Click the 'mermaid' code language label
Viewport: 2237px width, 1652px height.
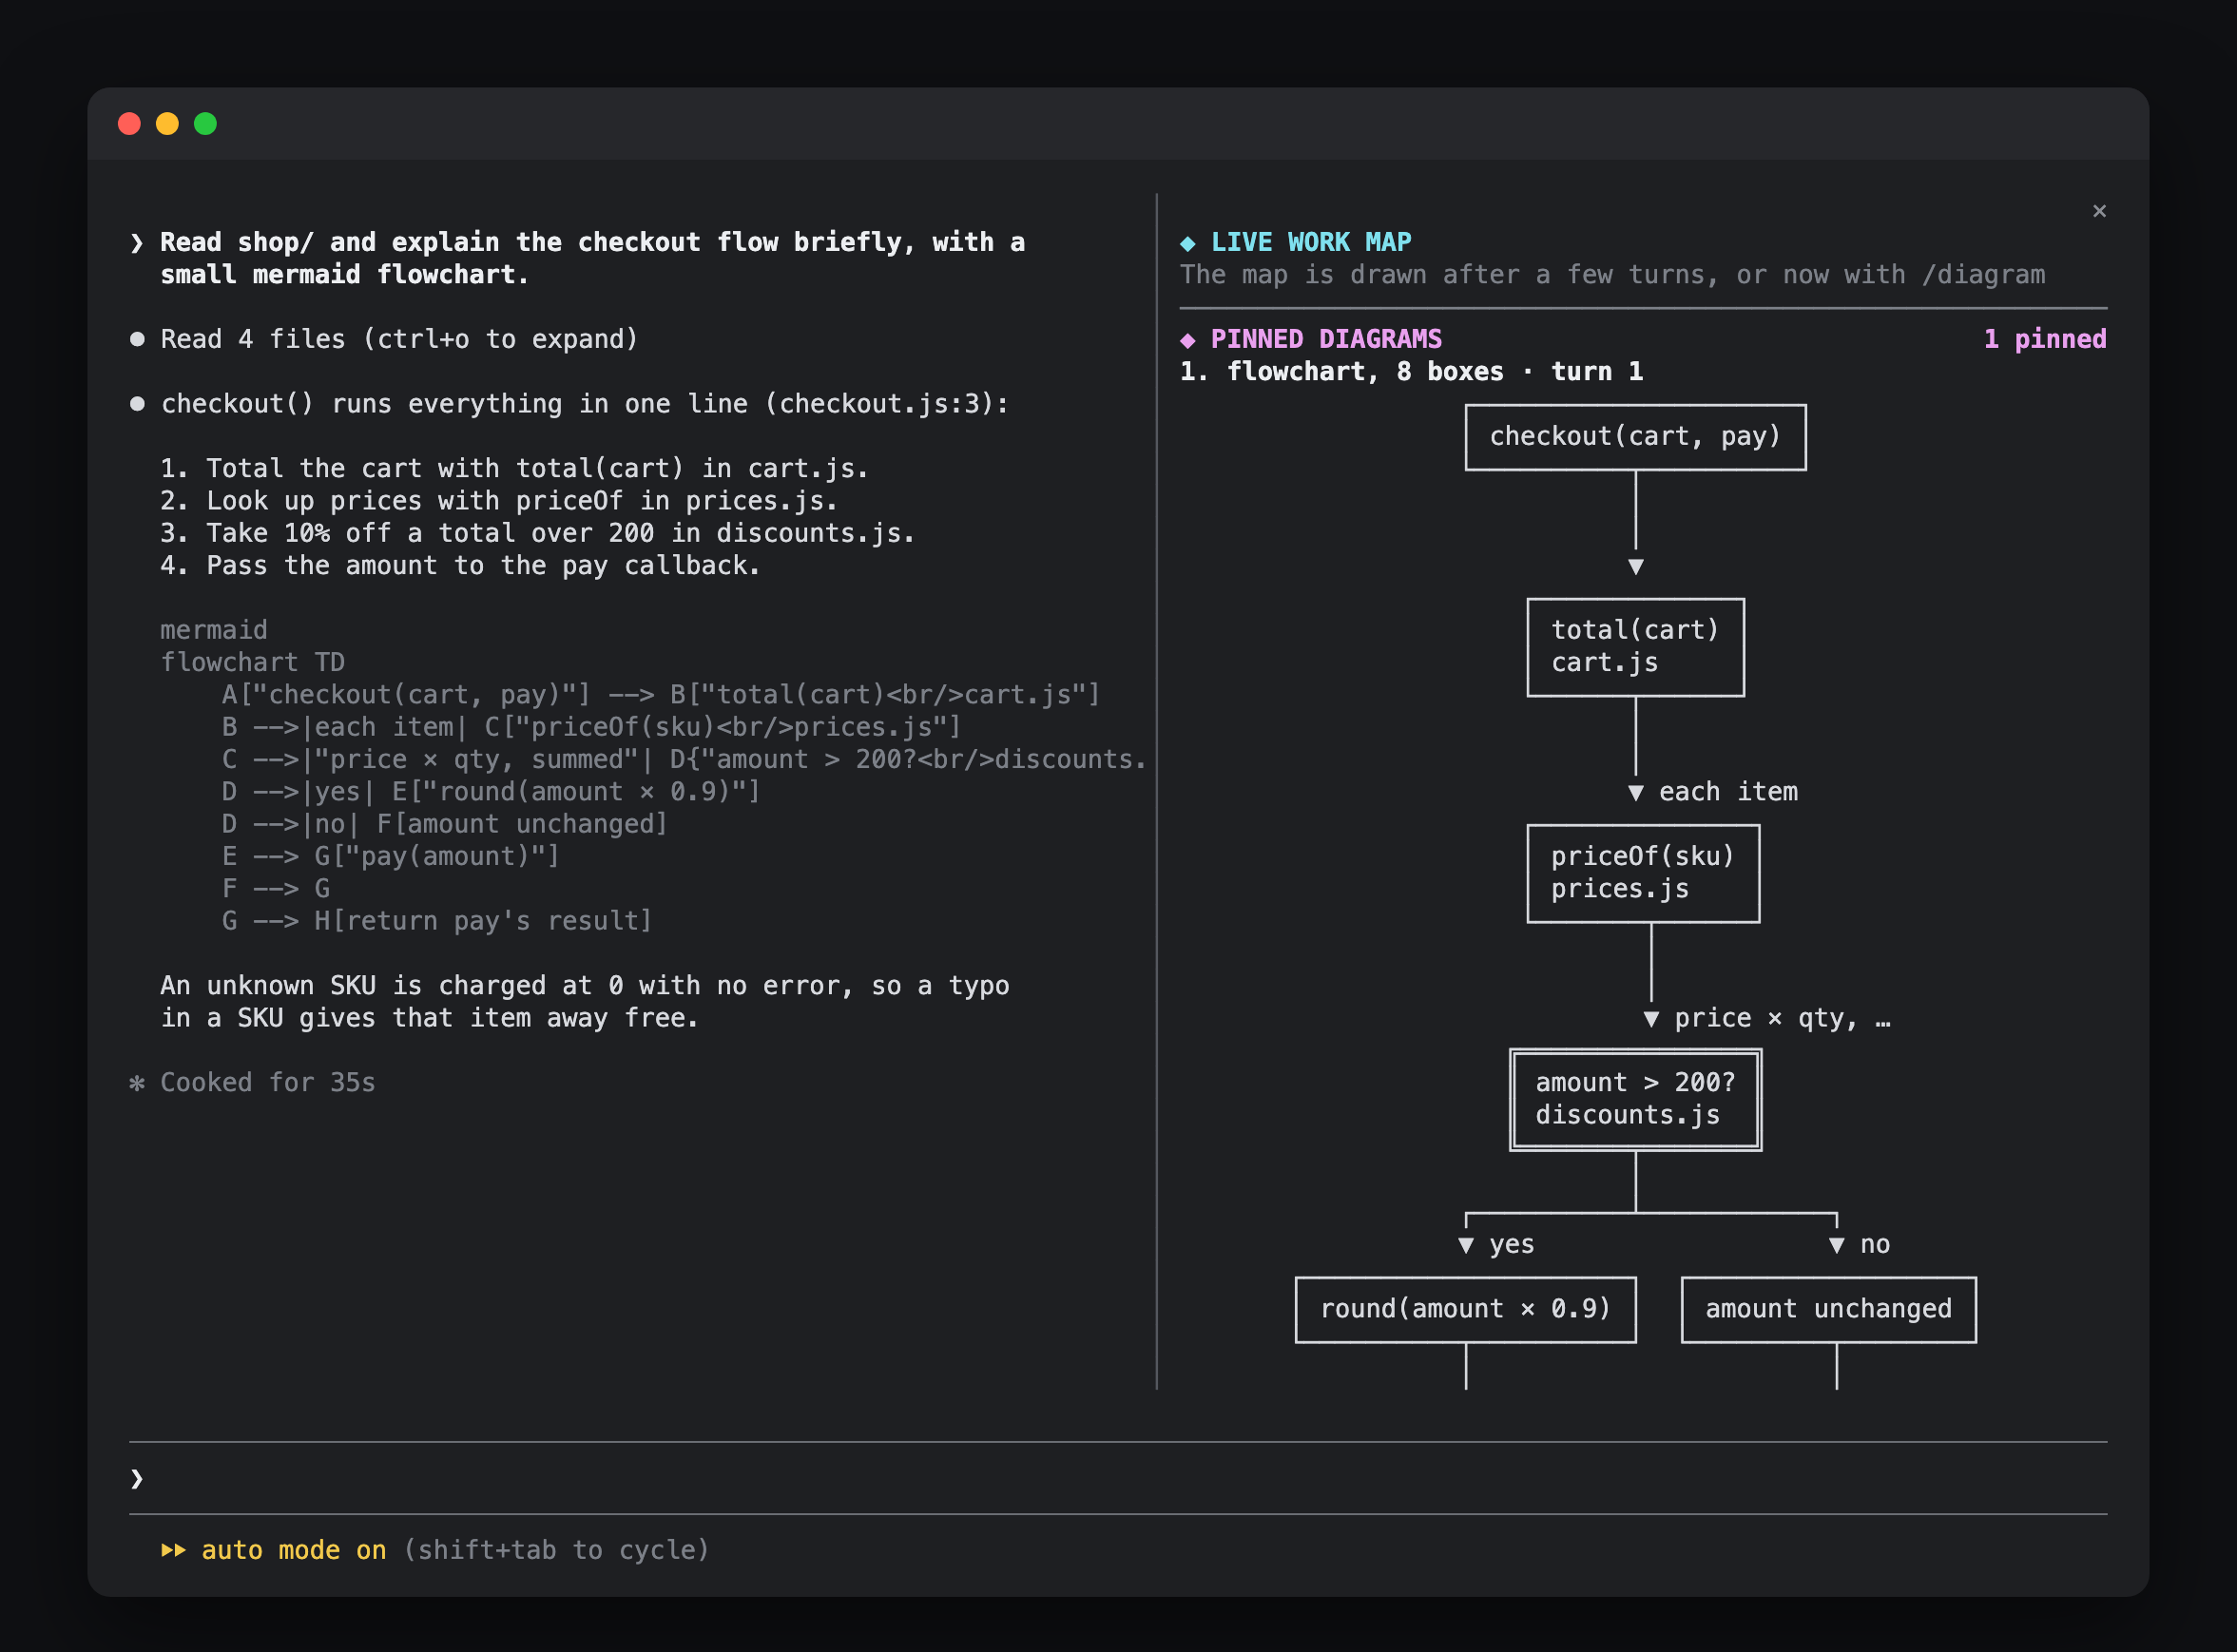click(214, 630)
